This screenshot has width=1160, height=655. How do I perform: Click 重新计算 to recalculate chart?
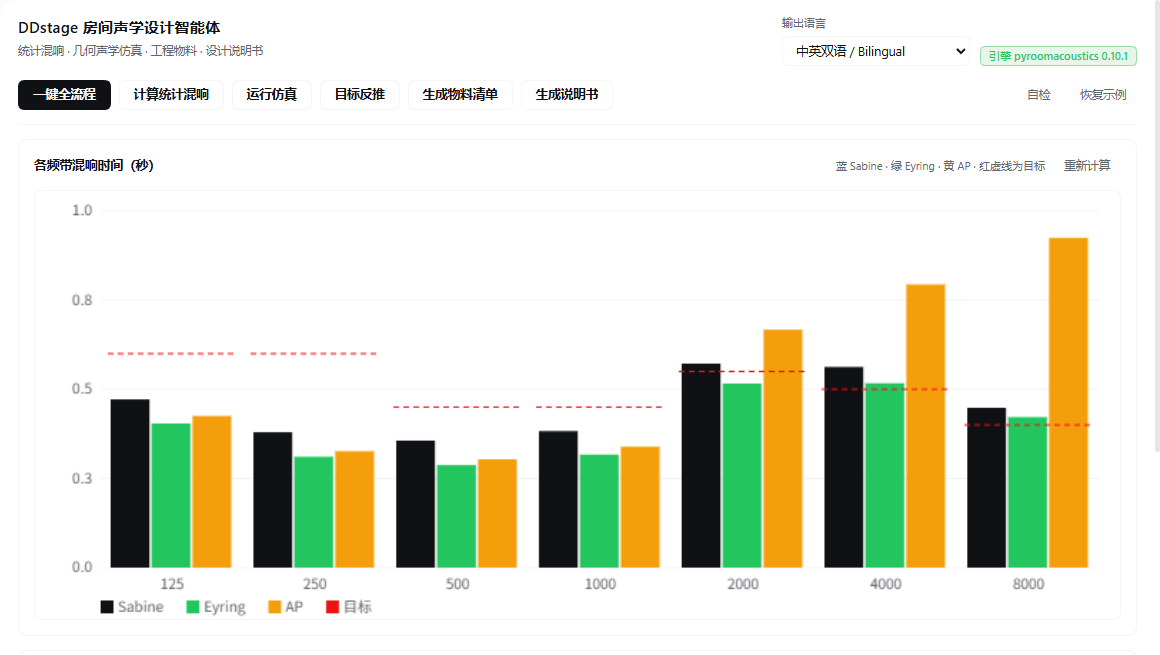[x=1087, y=166]
